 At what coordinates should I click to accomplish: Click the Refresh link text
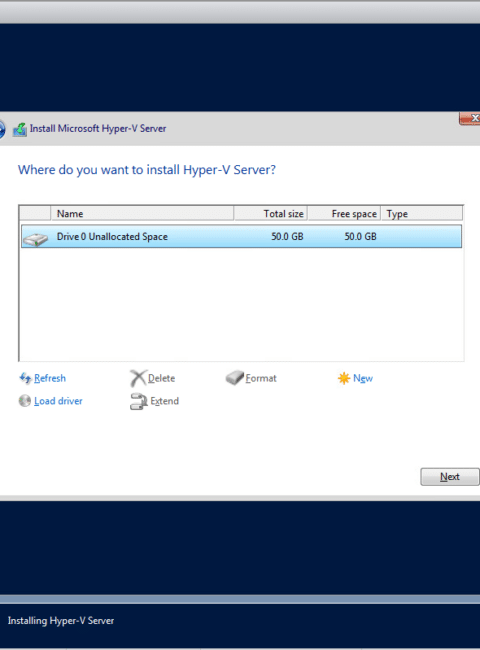pos(50,378)
